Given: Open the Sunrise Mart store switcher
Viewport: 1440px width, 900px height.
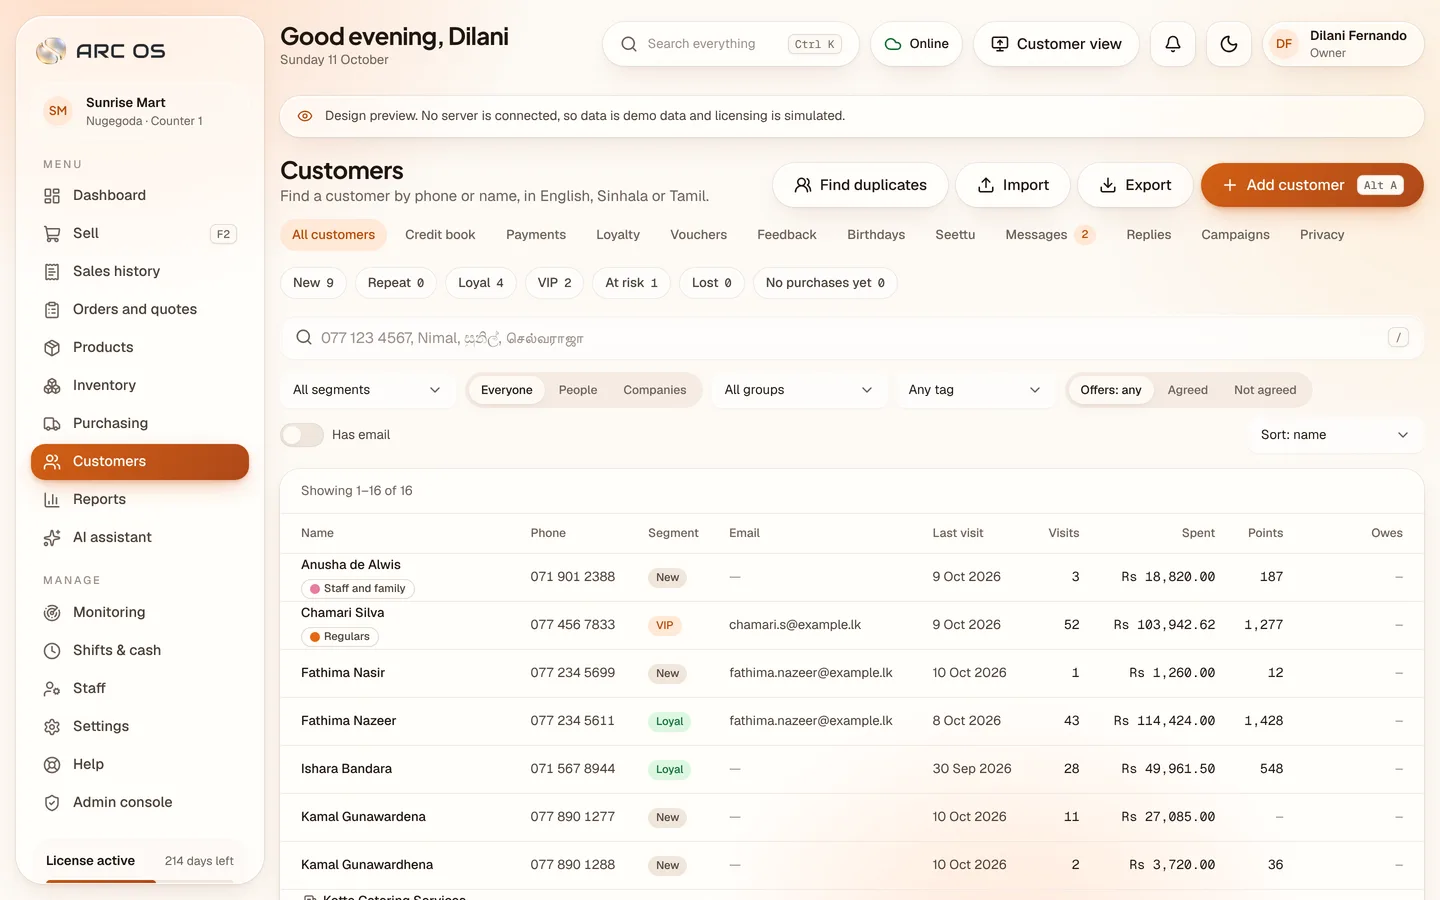Looking at the screenshot, I should pyautogui.click(x=140, y=111).
